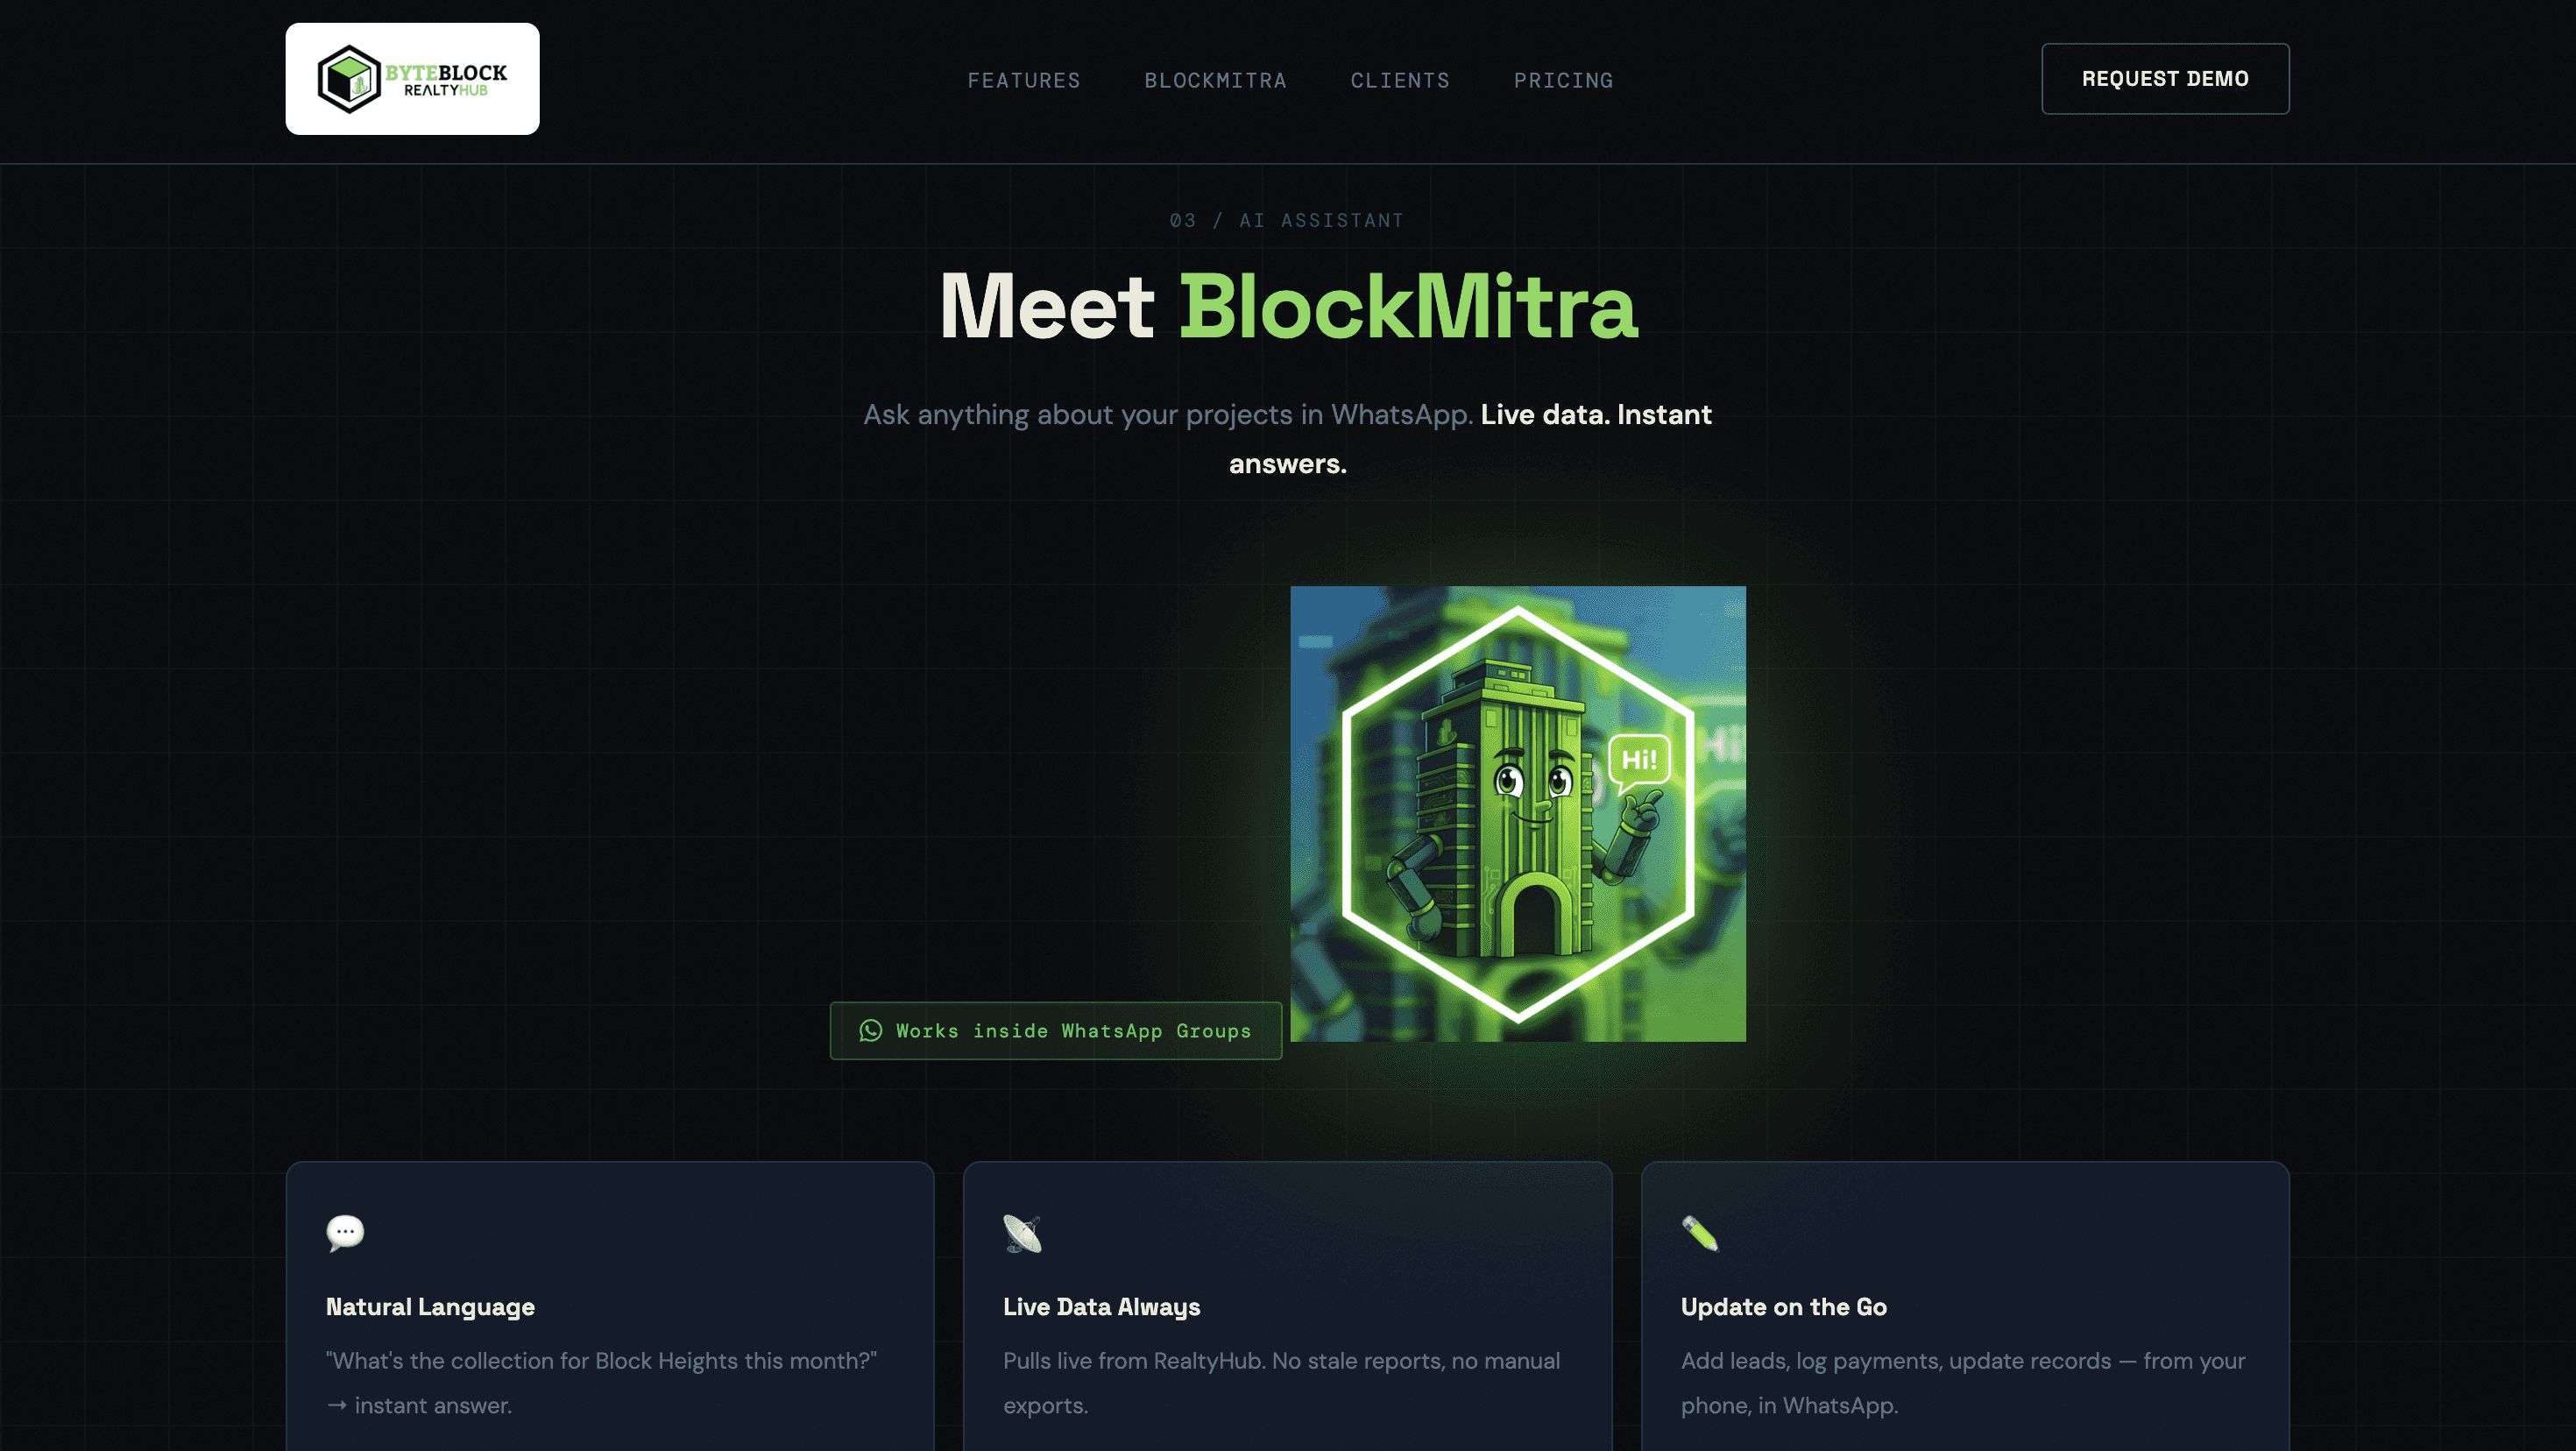The image size is (2576, 1451).
Task: Click the Live data. Instant answers. text
Action: coord(1595,415)
